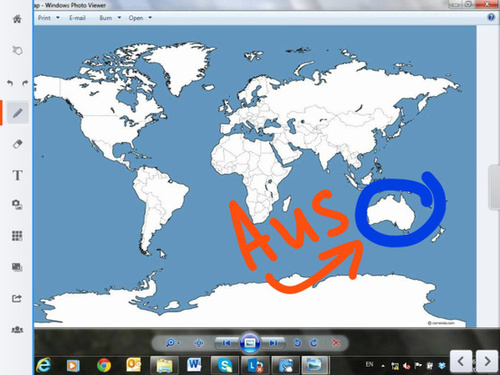Click the E-mail menu item

click(x=77, y=18)
